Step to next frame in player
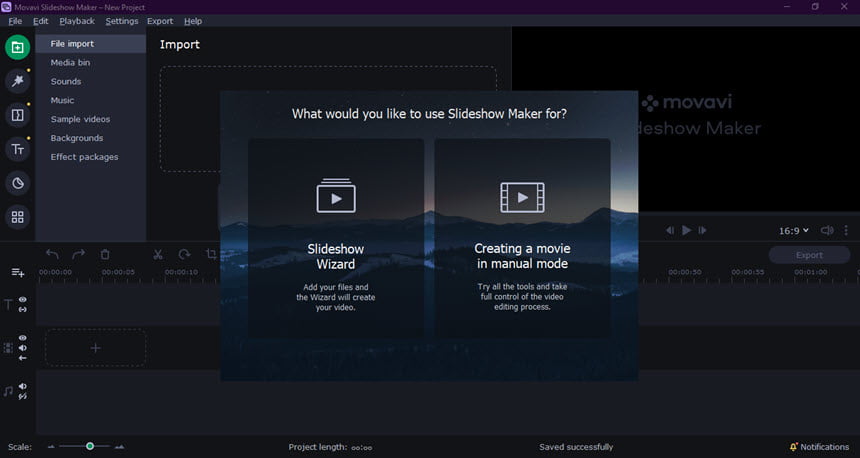 click(703, 230)
